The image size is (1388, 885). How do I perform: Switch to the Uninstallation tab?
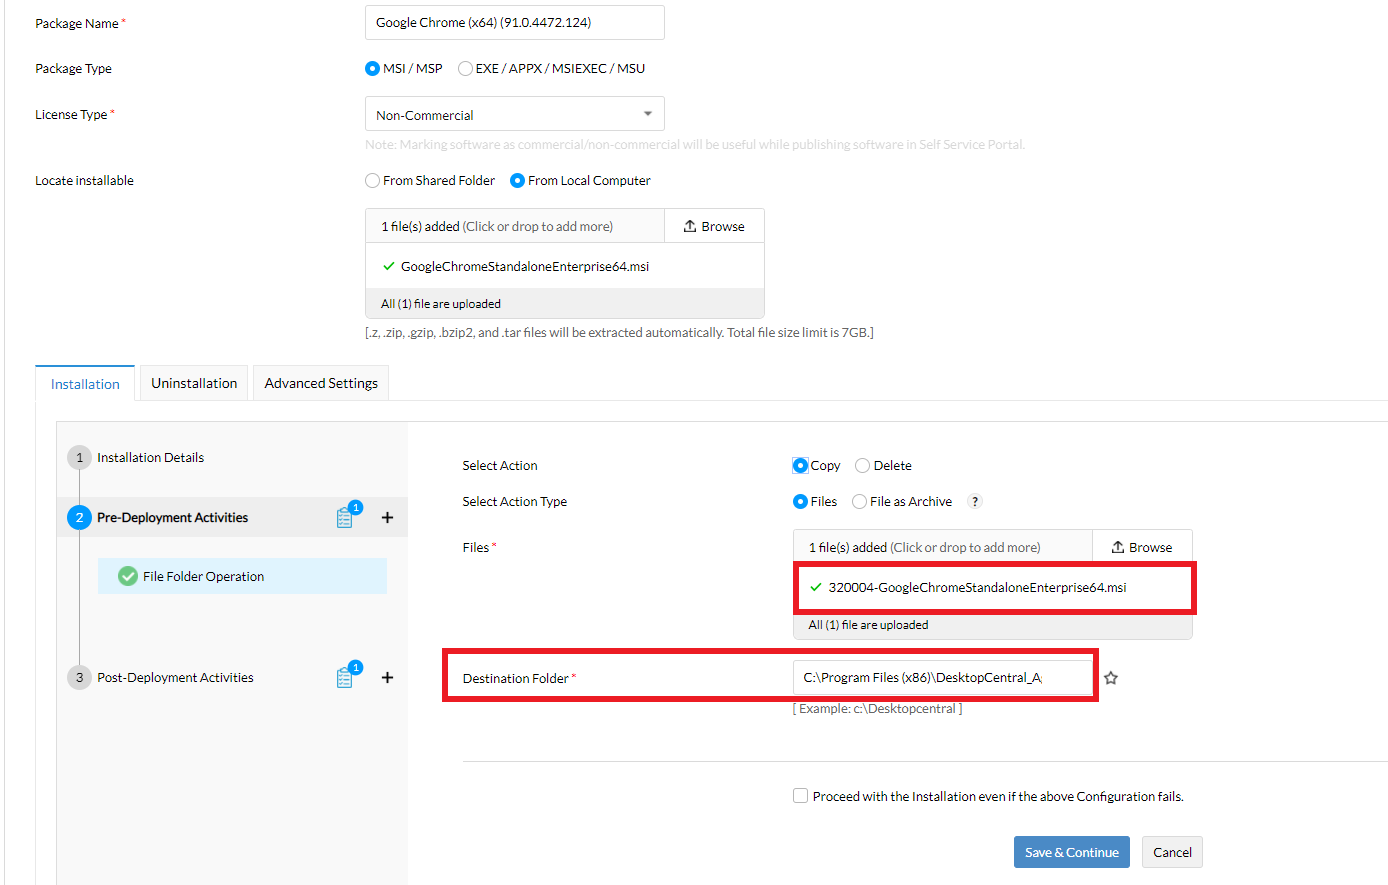pos(194,383)
